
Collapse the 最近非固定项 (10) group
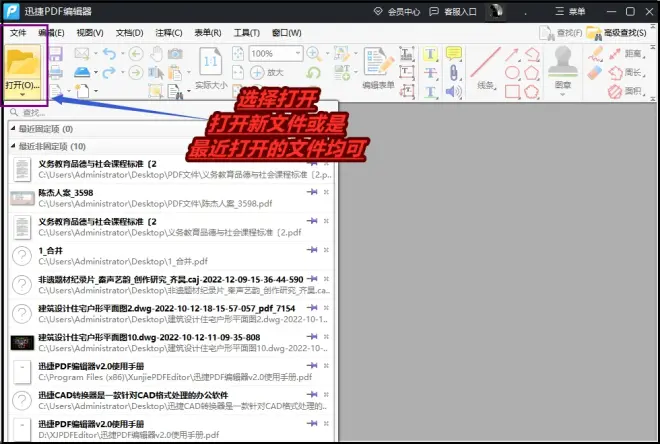click(13, 146)
